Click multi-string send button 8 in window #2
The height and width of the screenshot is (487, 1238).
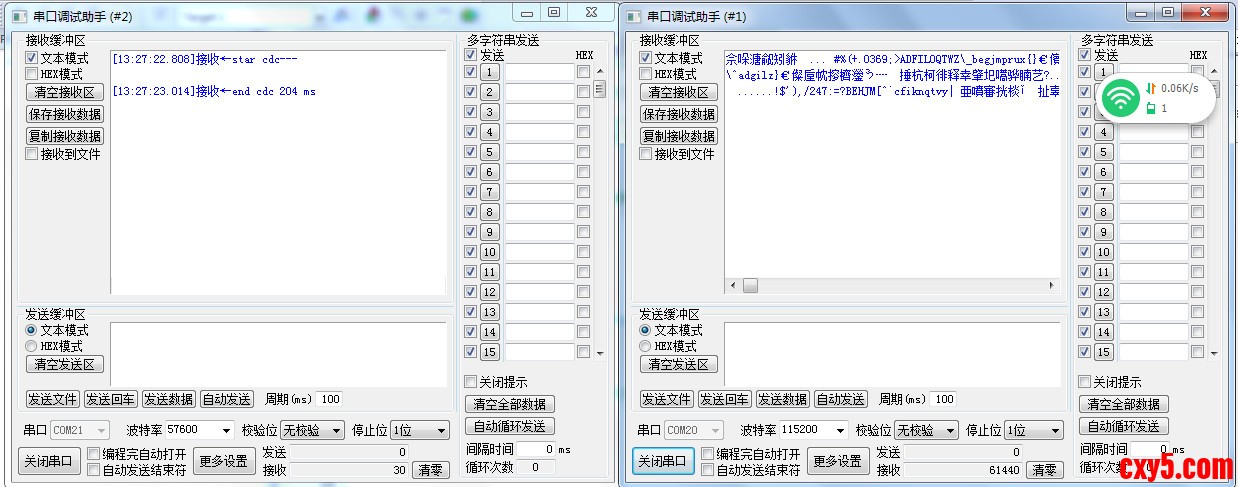click(490, 212)
